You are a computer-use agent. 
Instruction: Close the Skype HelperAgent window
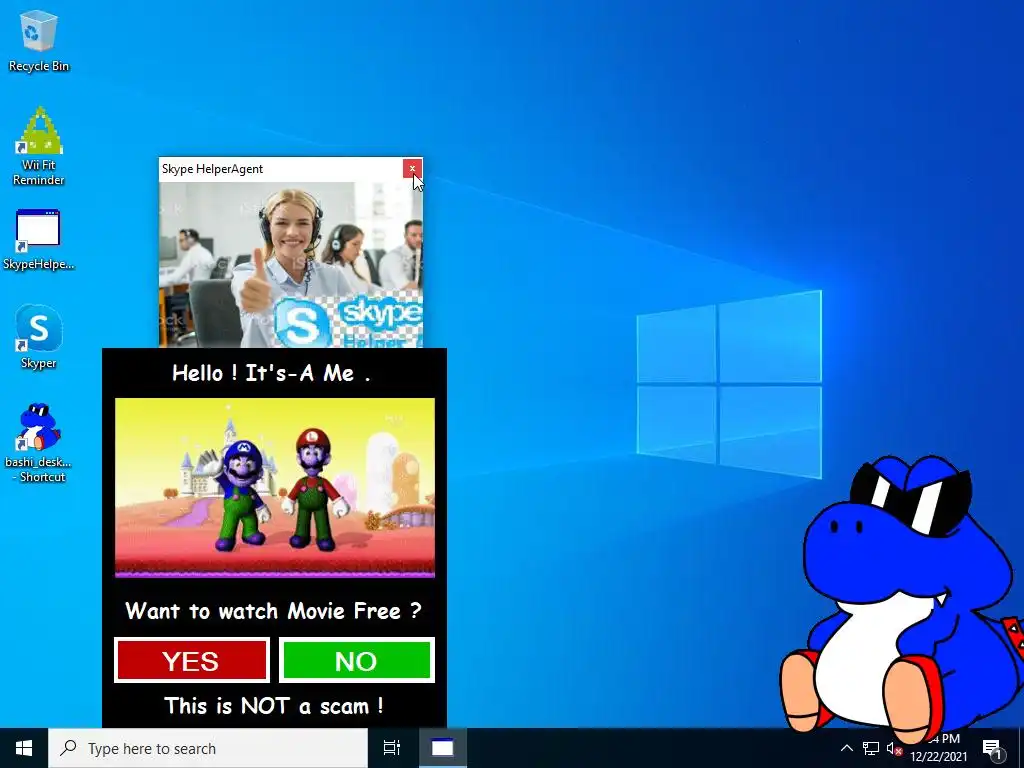tap(412, 168)
